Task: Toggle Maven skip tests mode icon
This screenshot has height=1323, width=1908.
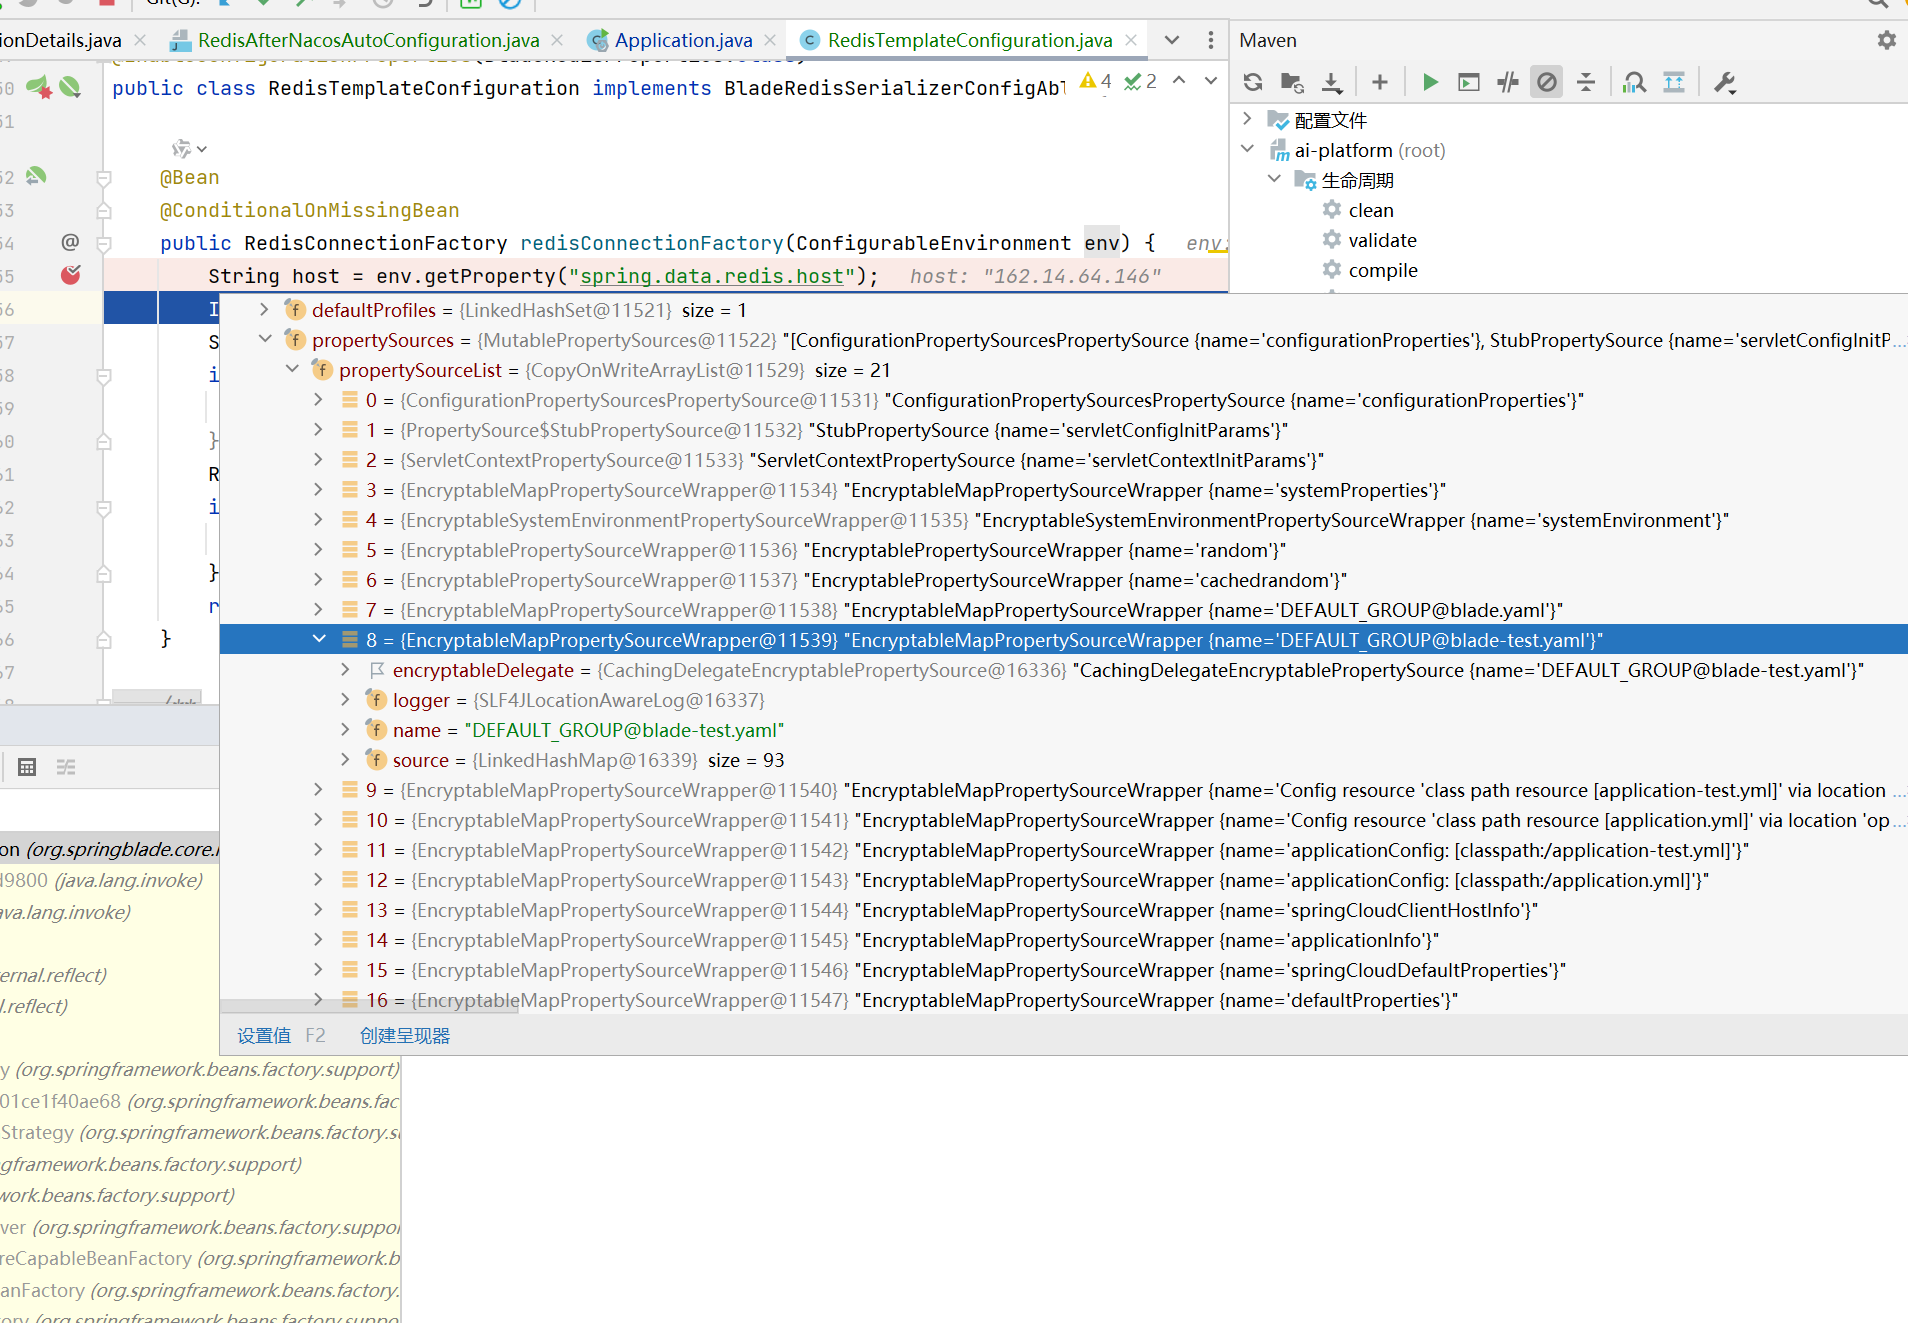Action: tap(1547, 82)
